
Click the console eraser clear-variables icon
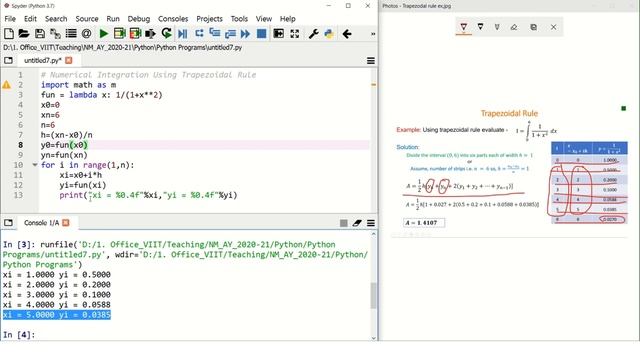357,223
